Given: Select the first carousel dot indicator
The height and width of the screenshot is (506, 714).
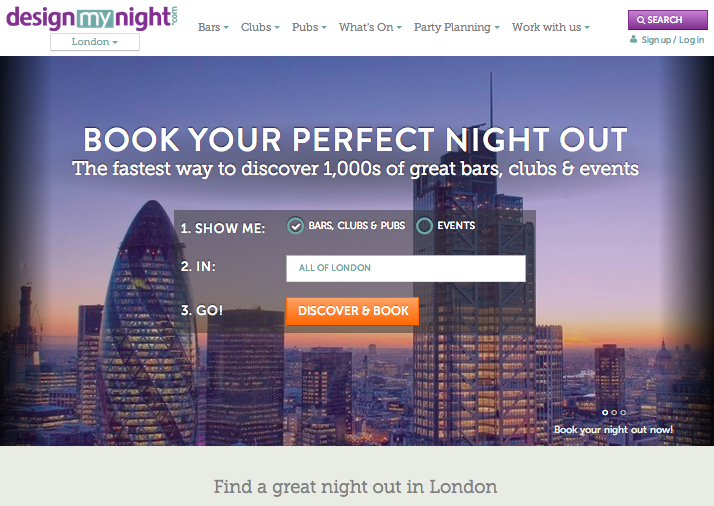Looking at the screenshot, I should point(605,412).
